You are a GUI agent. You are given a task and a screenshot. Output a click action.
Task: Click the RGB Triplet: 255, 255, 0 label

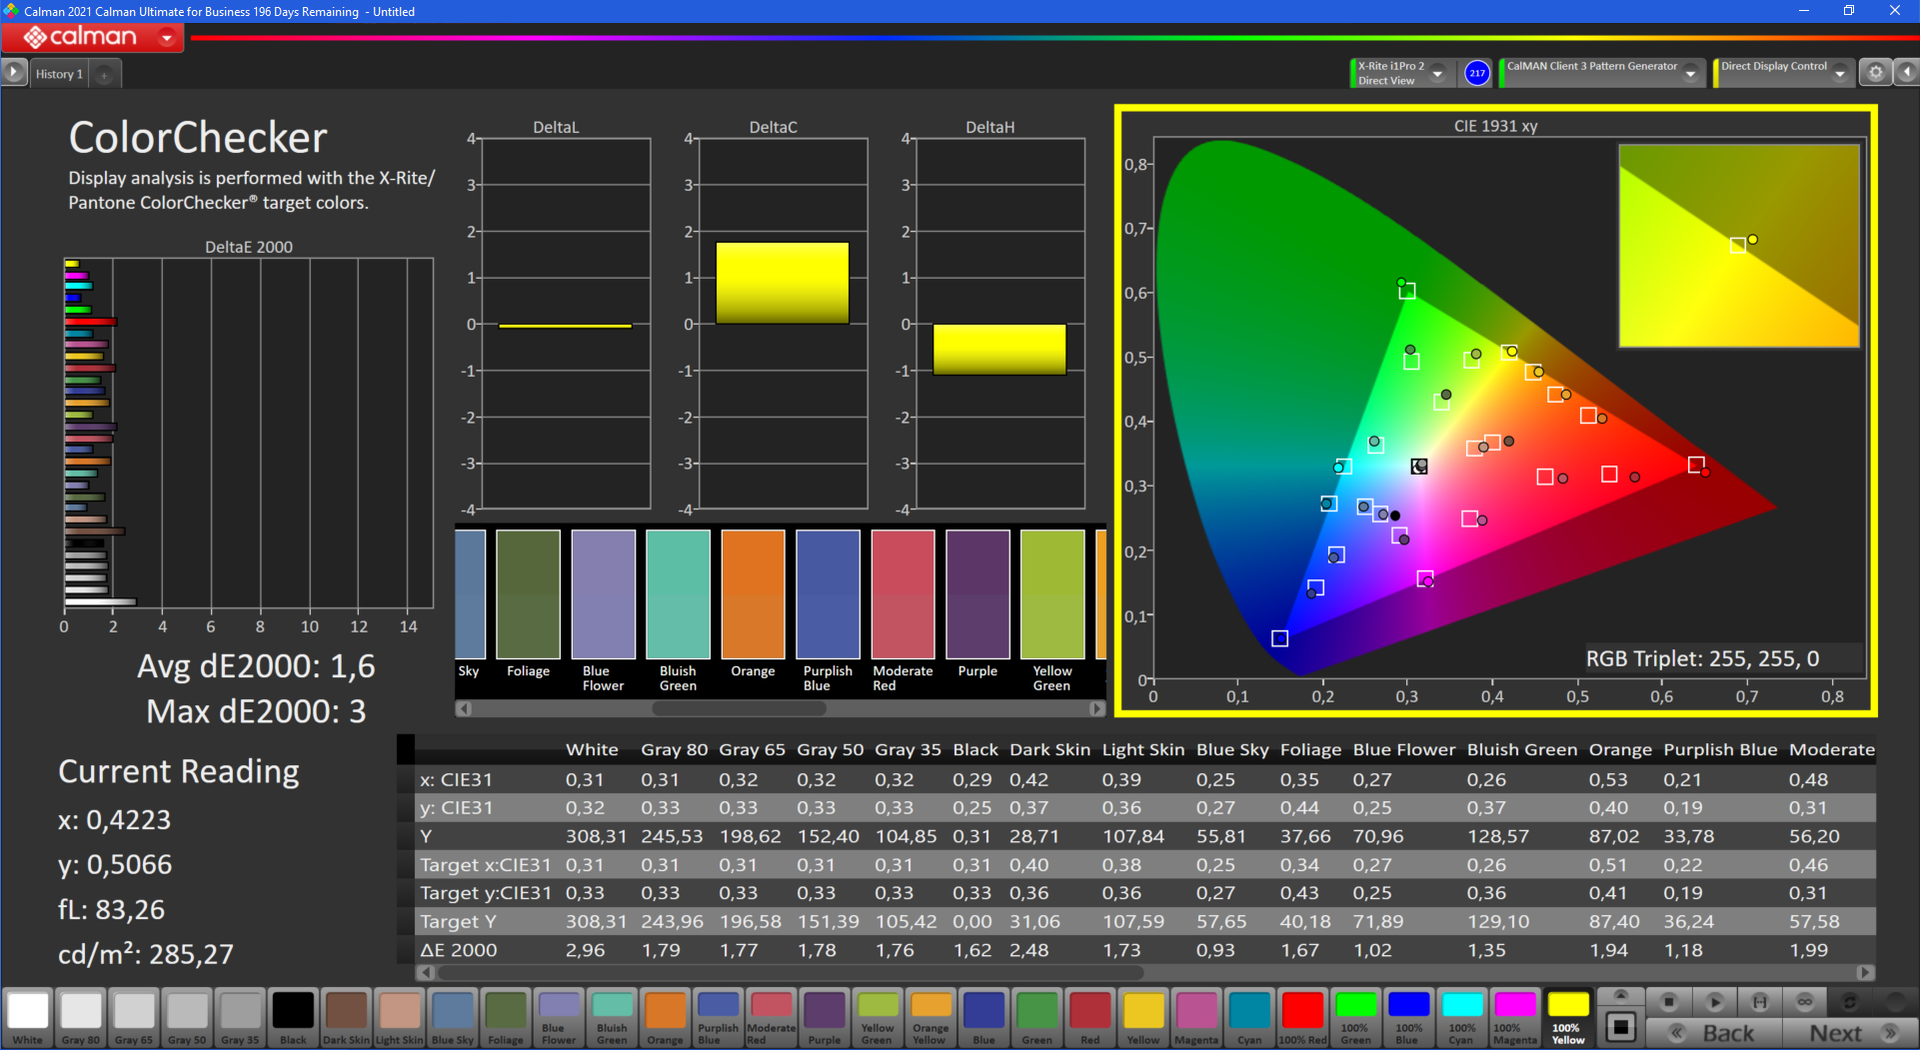pos(1702,659)
